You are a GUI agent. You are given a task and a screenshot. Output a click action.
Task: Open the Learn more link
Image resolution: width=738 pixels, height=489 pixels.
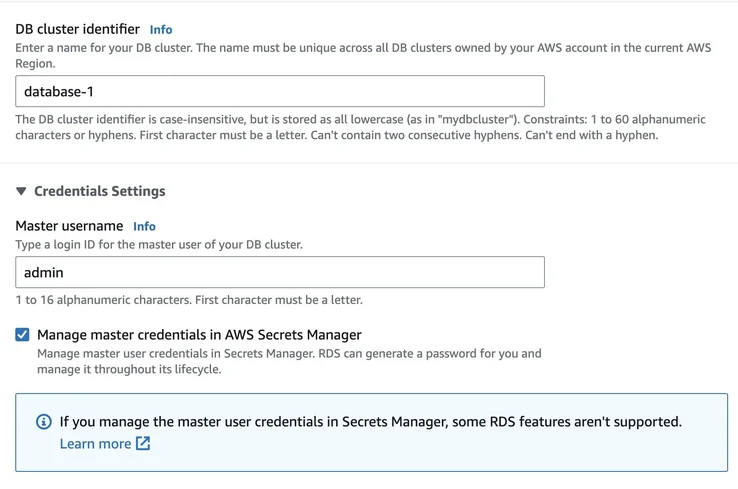pyautogui.click(x=96, y=444)
